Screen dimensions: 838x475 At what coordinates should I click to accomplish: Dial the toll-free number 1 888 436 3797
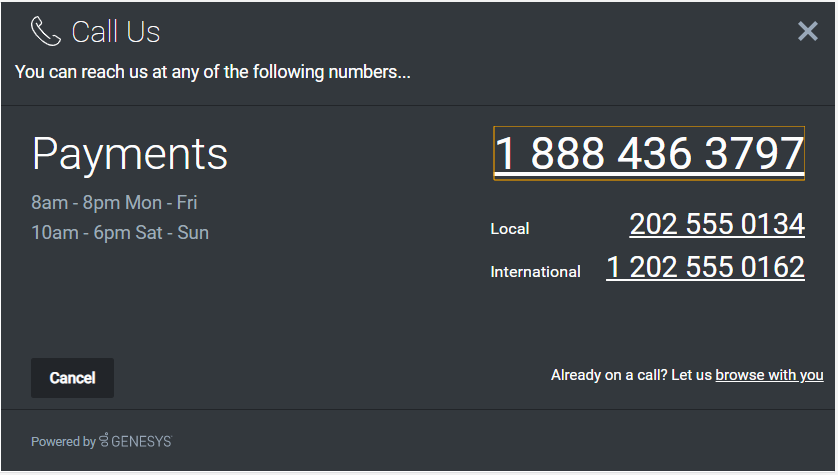click(649, 154)
